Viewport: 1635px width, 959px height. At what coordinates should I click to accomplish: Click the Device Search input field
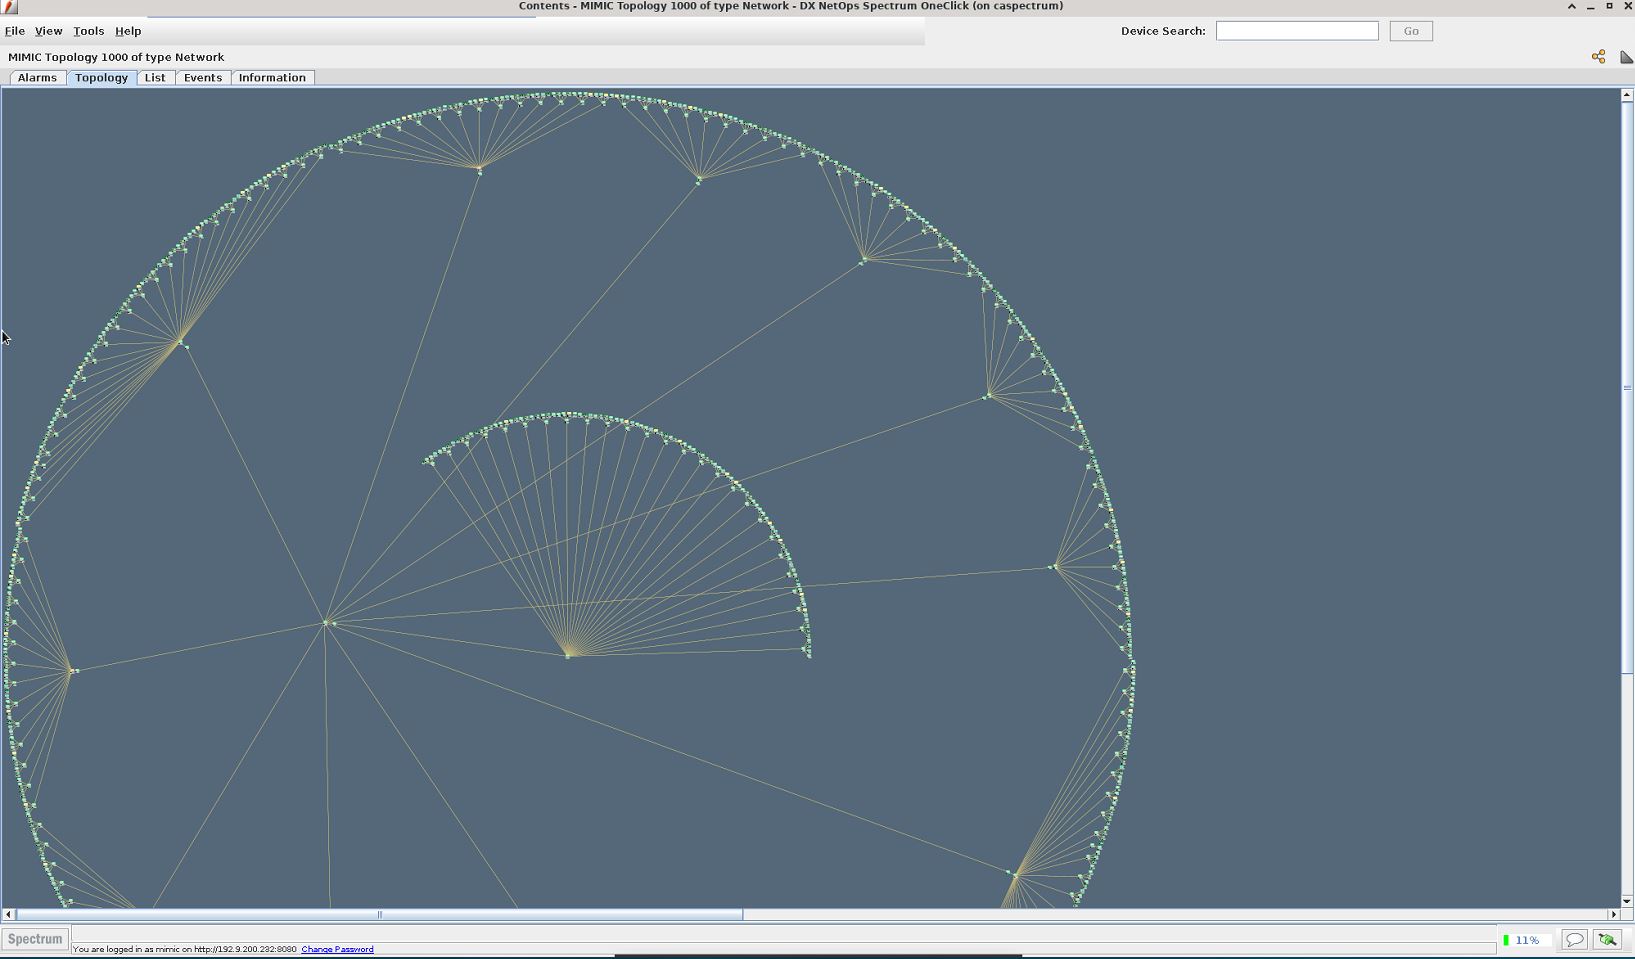pos(1297,31)
